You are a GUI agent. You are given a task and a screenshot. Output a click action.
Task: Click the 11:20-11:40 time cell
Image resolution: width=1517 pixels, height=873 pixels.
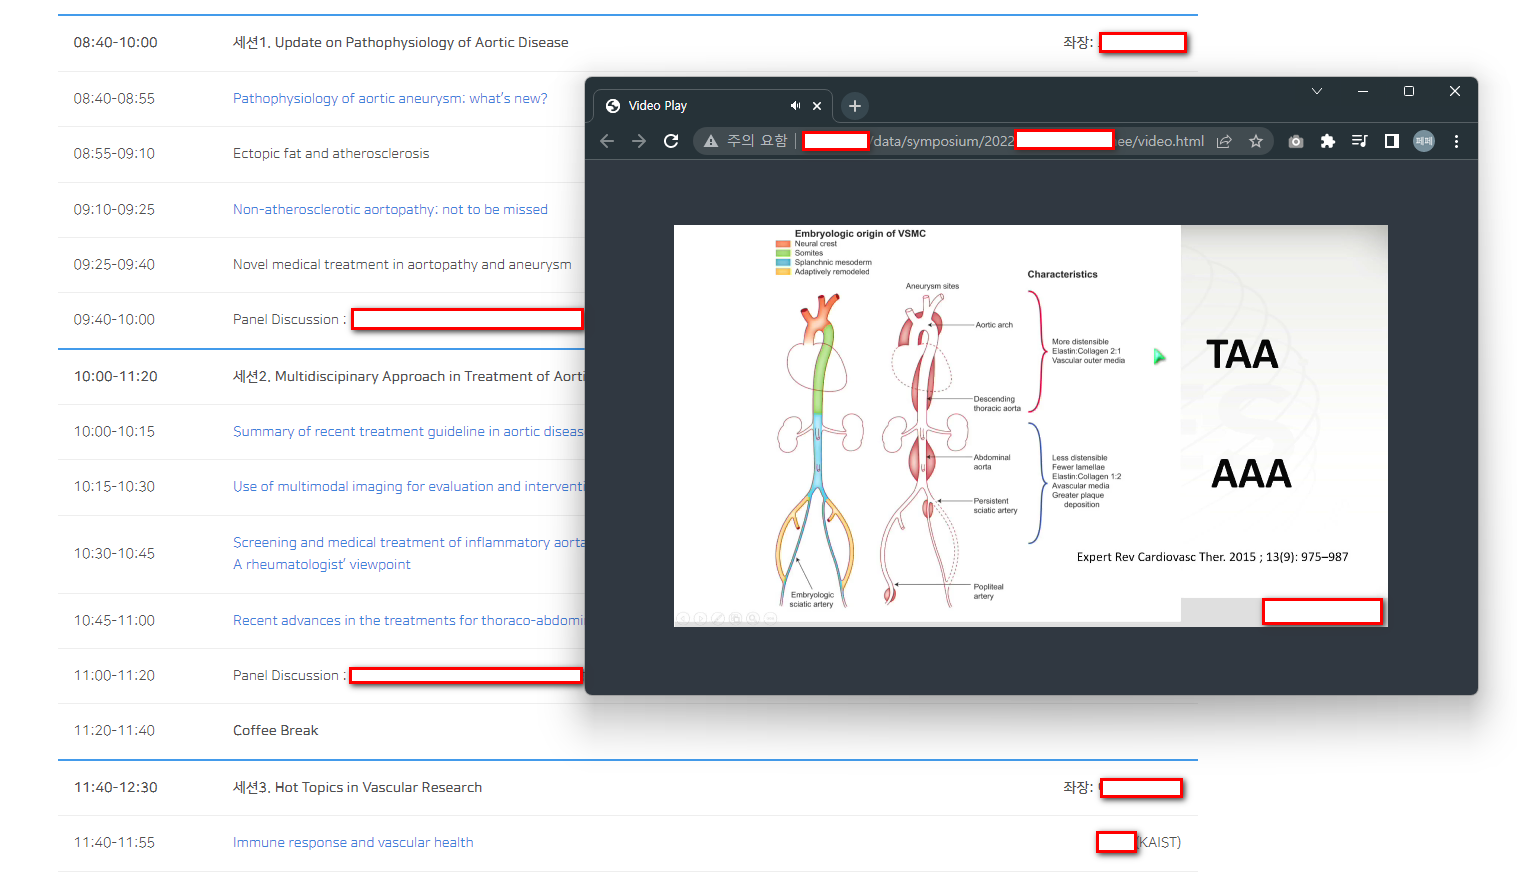114,730
